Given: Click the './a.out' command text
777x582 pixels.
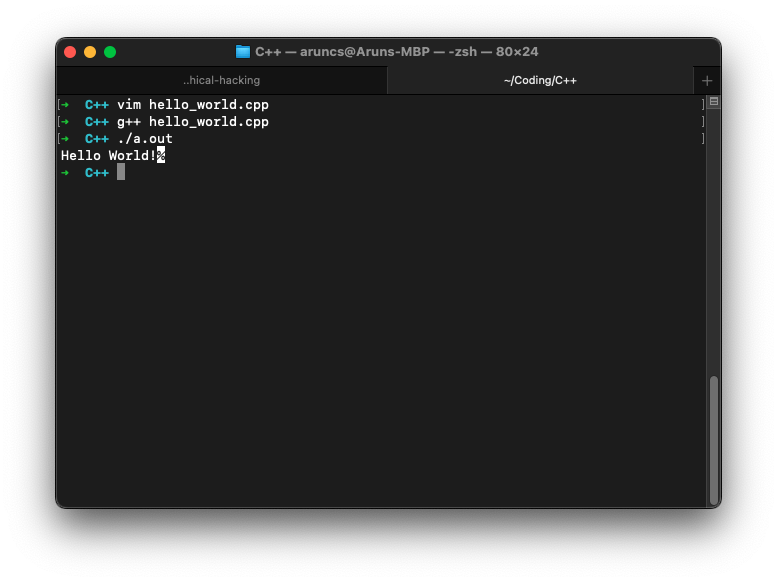Looking at the screenshot, I should (145, 139).
